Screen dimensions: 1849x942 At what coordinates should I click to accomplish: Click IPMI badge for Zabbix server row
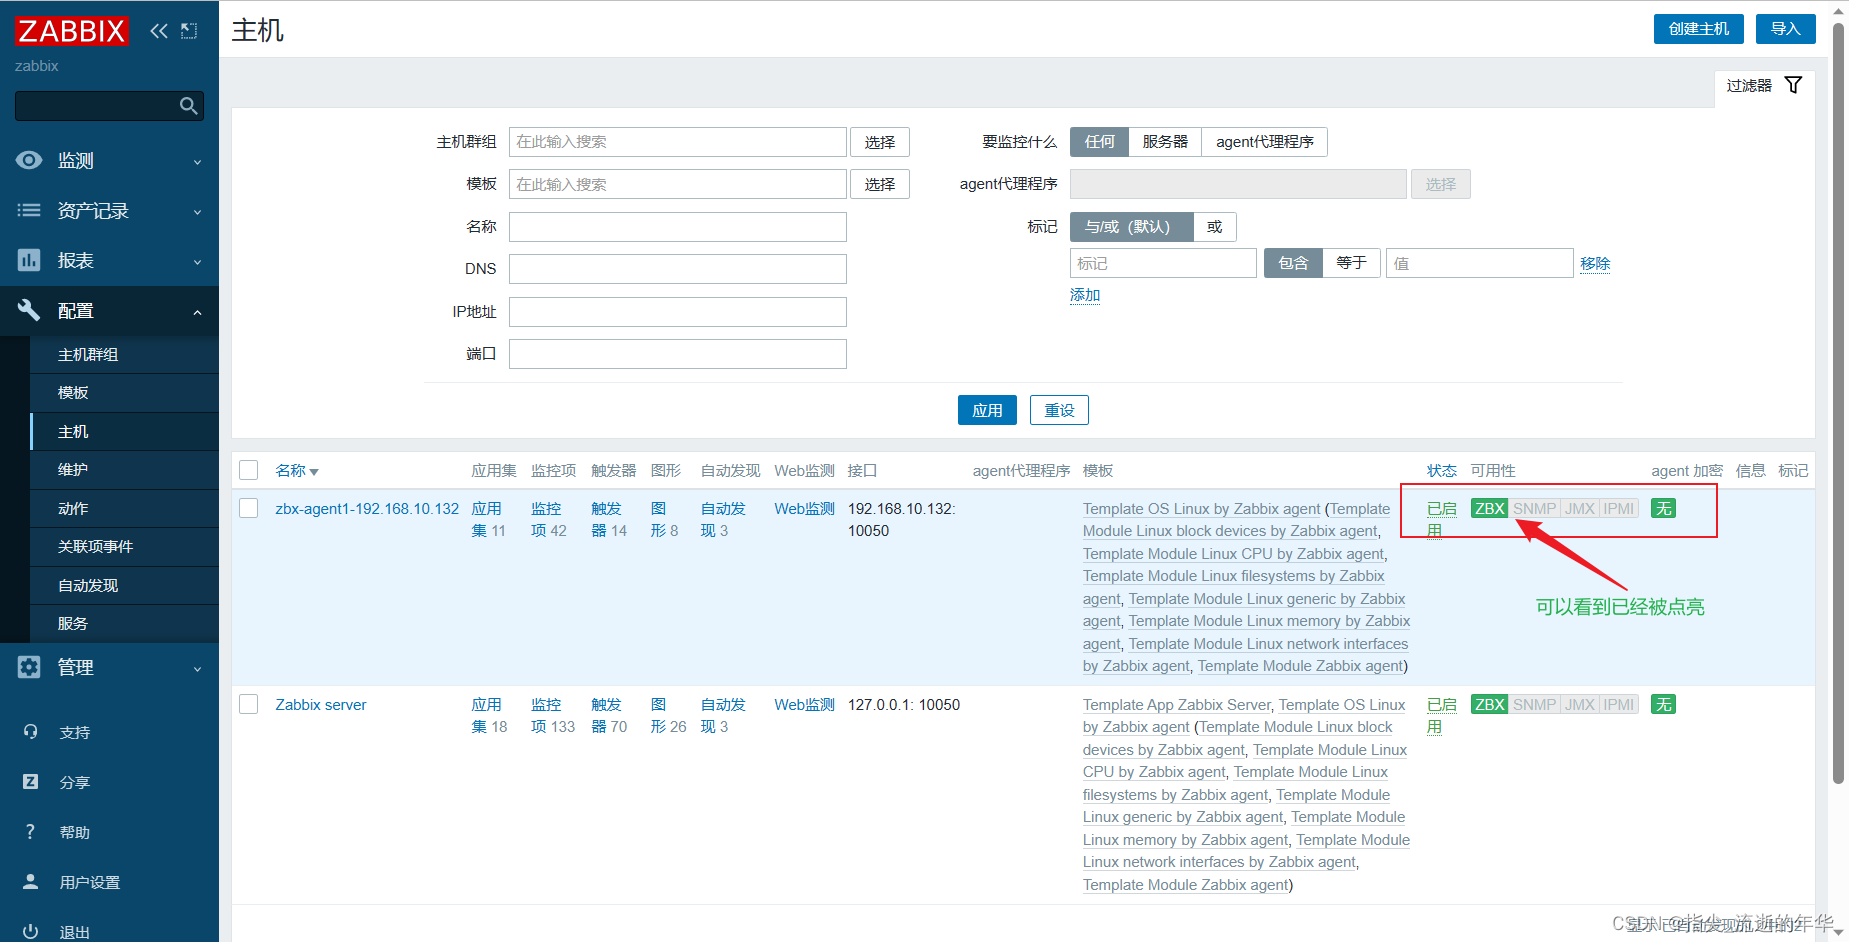pos(1618,705)
